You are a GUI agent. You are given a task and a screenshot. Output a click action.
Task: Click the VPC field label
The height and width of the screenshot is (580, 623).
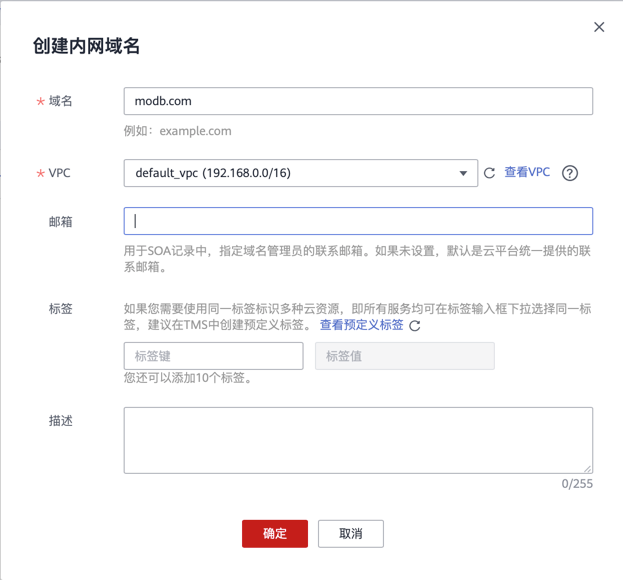point(60,173)
